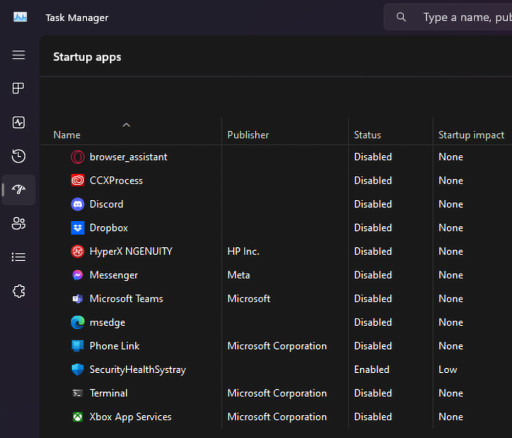512x438 pixels.
Task: Click Phone Link's Microsoft Corporation publisher
Action: click(277, 346)
